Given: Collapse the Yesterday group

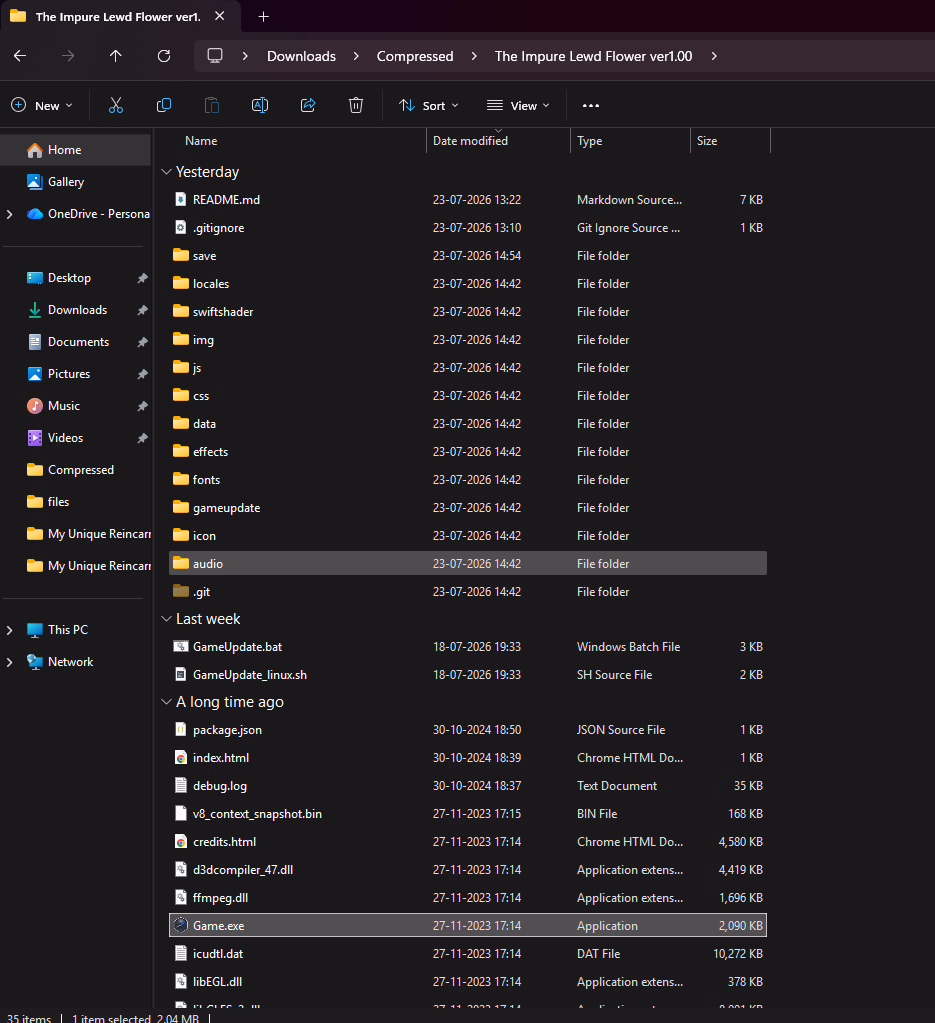Looking at the screenshot, I should point(166,172).
